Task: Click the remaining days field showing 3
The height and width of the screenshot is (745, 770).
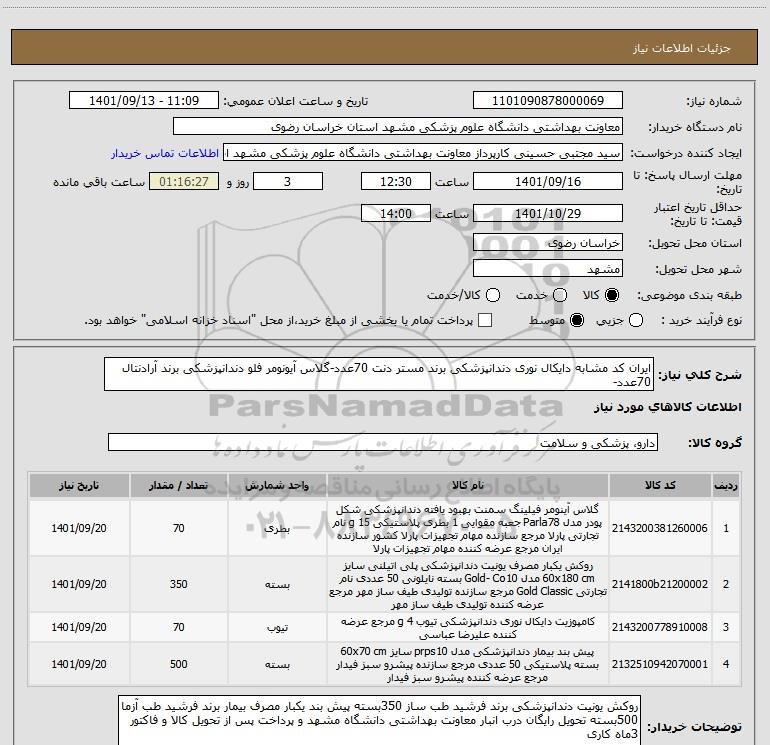Action: (x=287, y=181)
